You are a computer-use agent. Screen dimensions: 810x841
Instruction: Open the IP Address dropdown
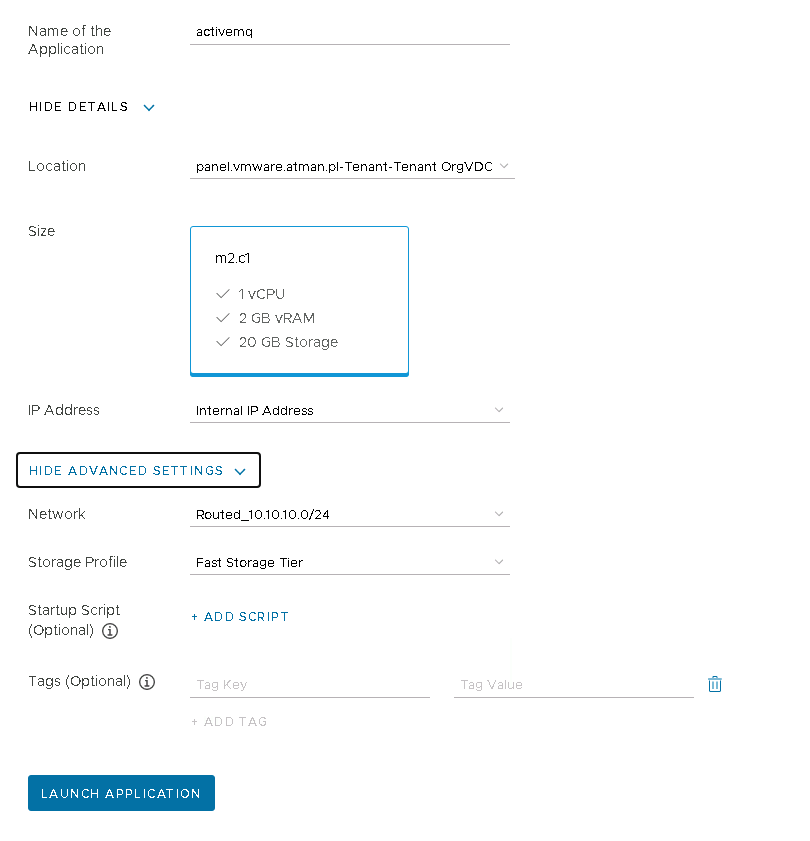click(349, 410)
